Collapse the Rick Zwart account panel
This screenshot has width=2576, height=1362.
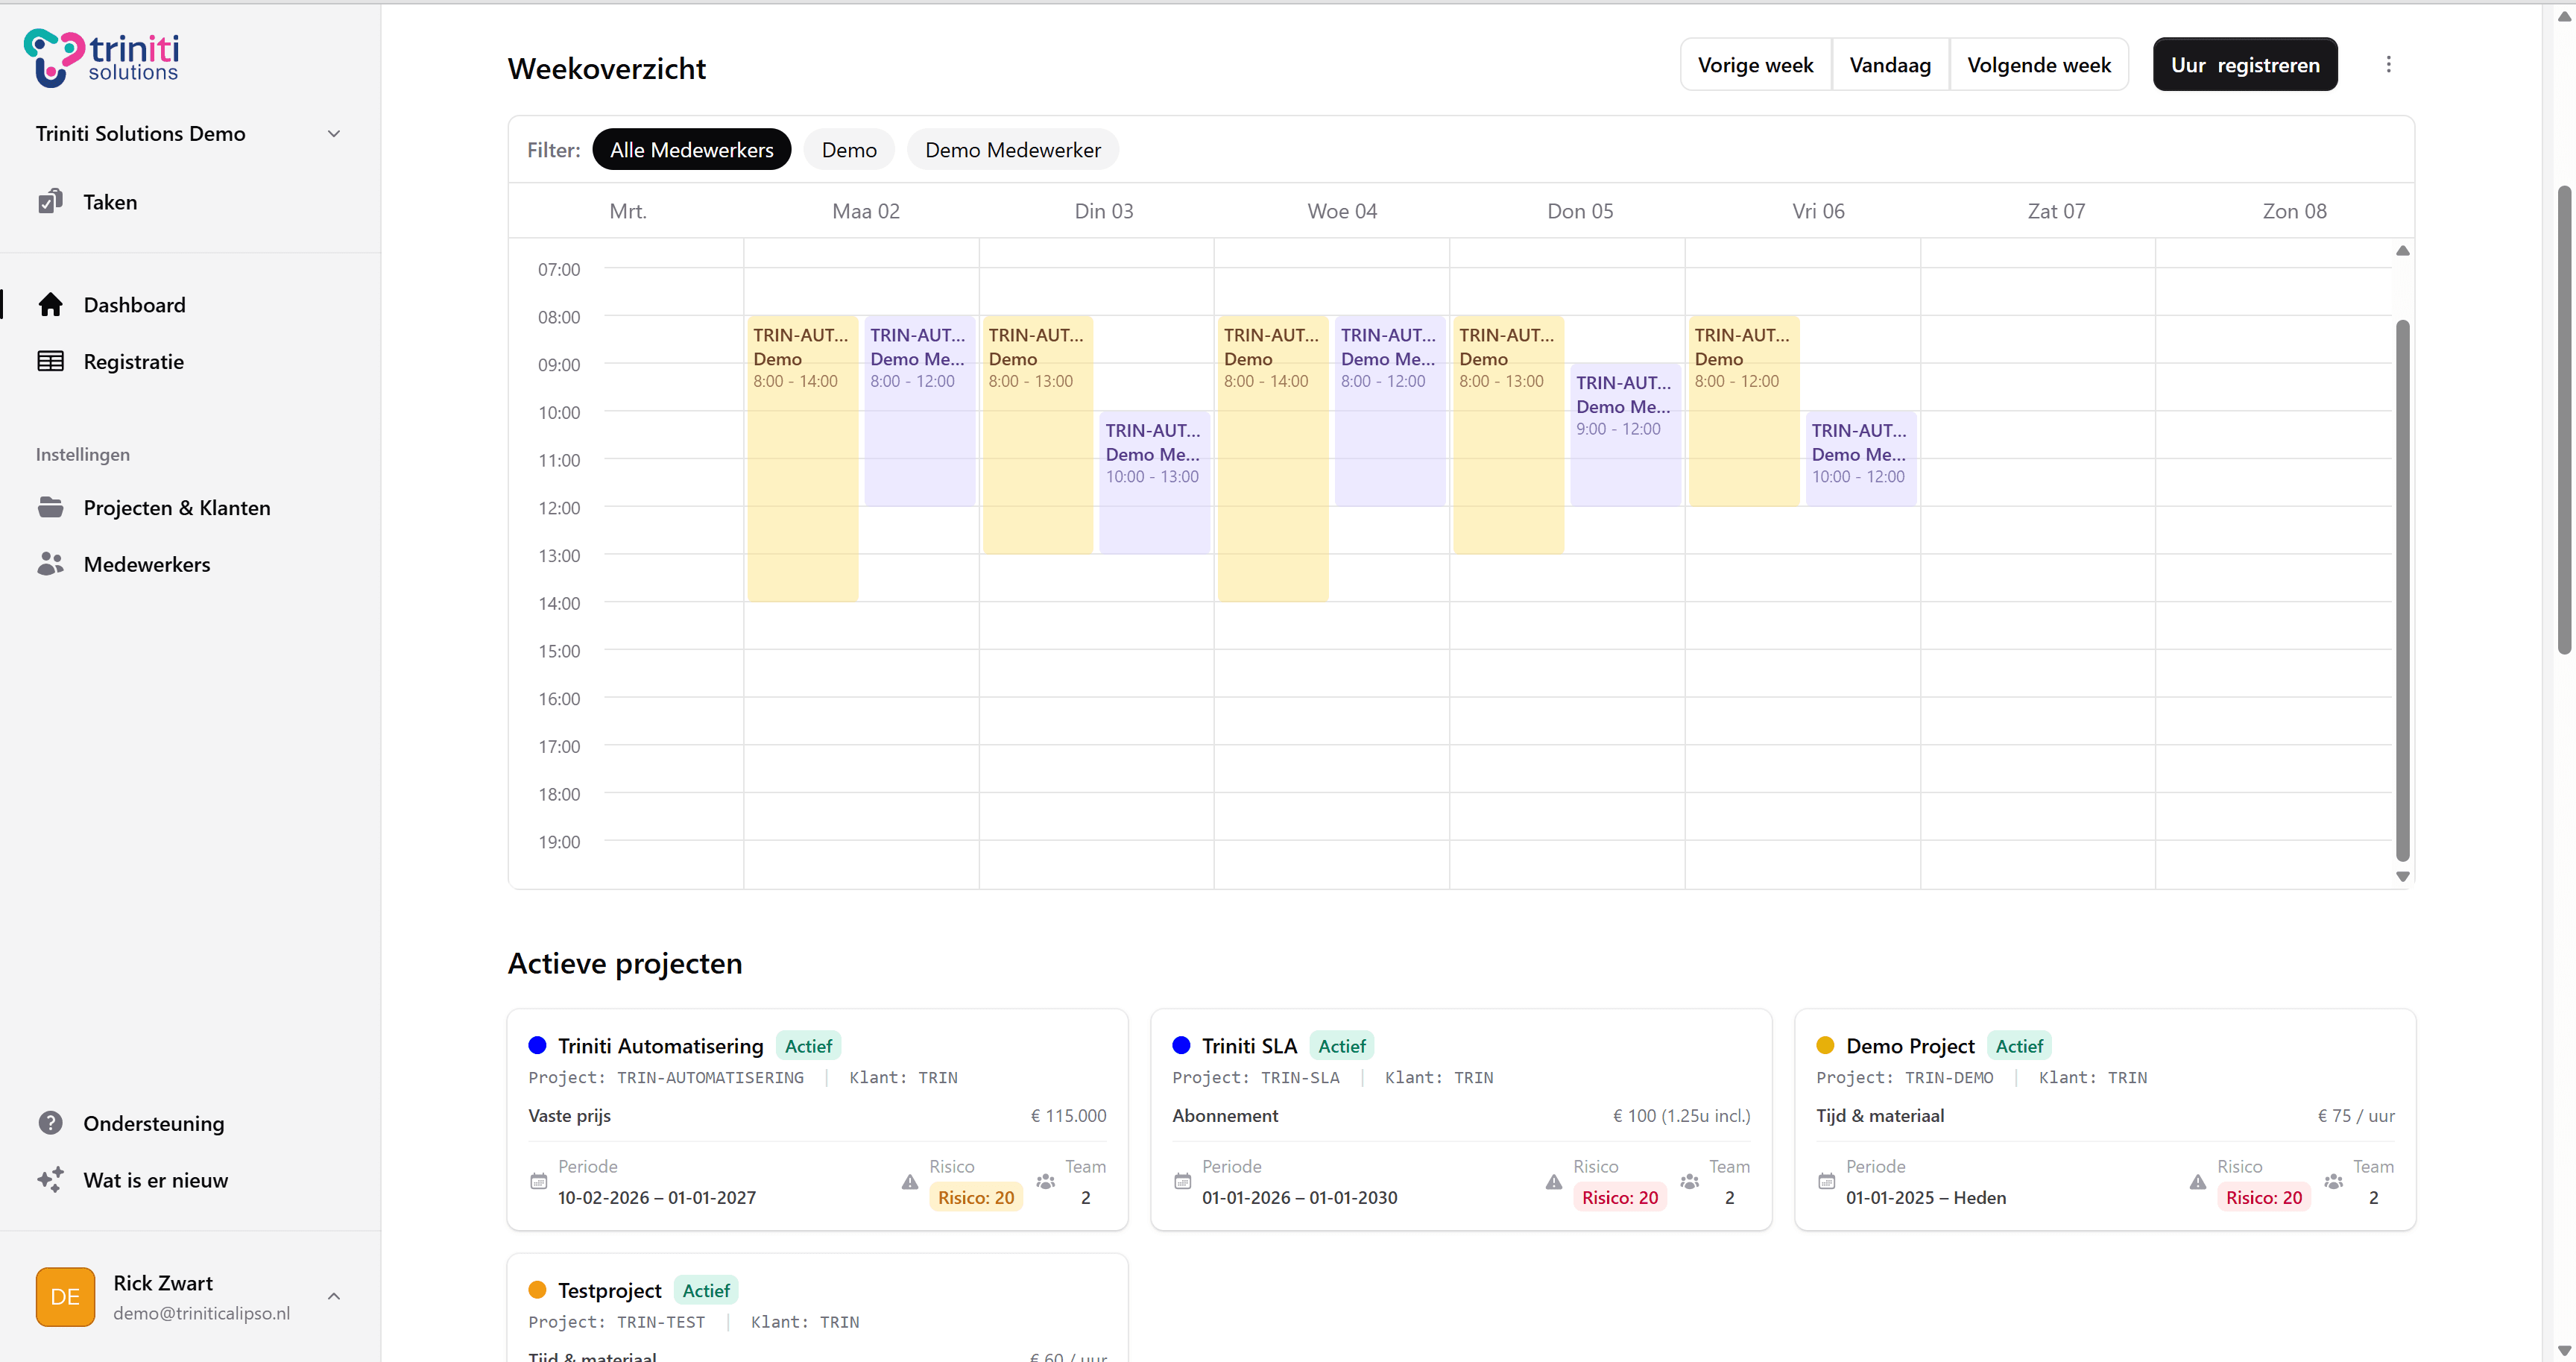(334, 1296)
